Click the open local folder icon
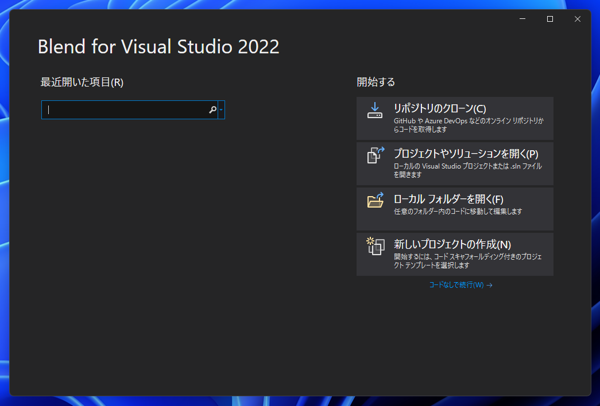 pyautogui.click(x=375, y=201)
